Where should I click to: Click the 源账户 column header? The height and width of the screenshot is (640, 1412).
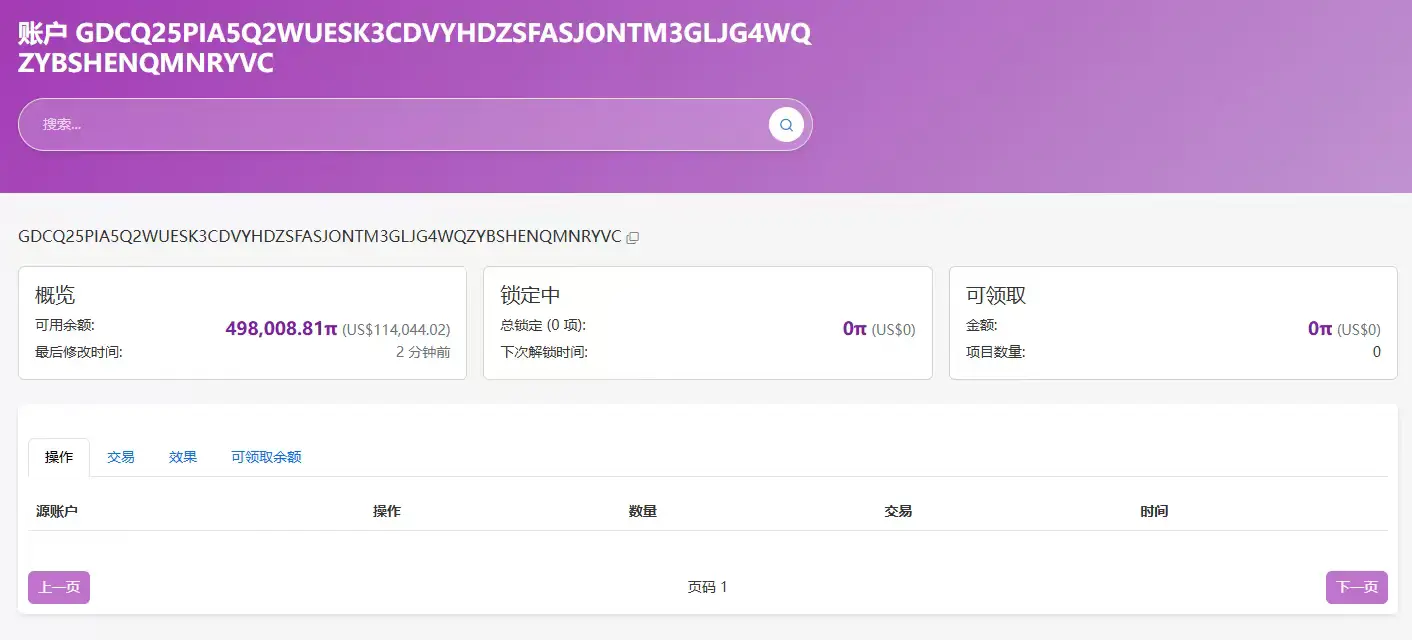[57, 511]
